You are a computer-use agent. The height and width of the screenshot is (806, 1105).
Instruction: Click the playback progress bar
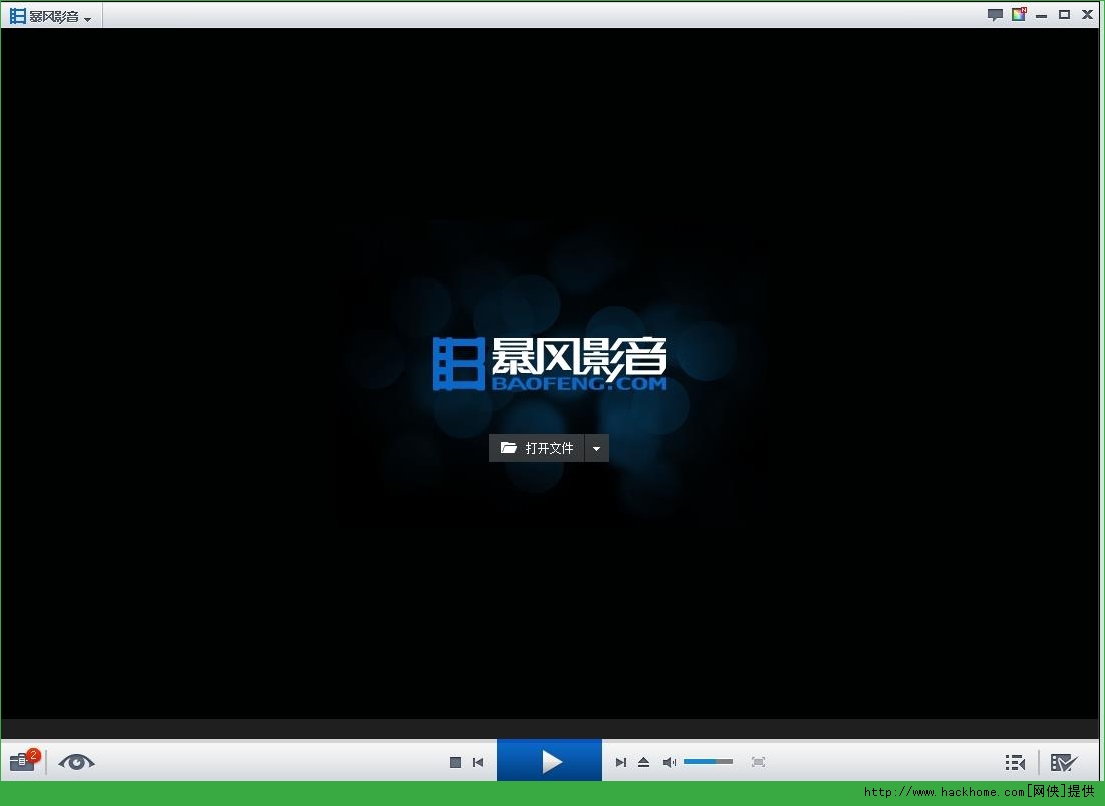(550, 728)
